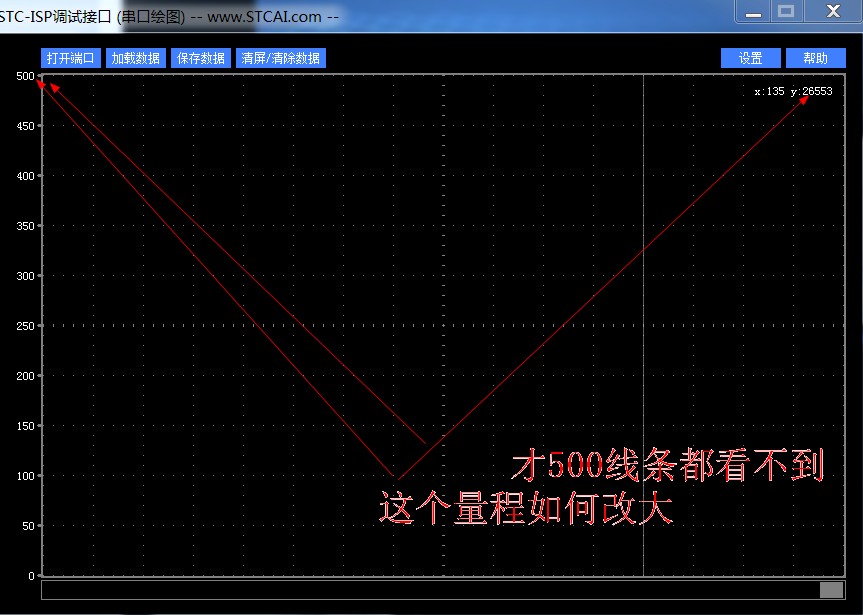Open 设置 settings
The image size is (863, 615).
751,58
